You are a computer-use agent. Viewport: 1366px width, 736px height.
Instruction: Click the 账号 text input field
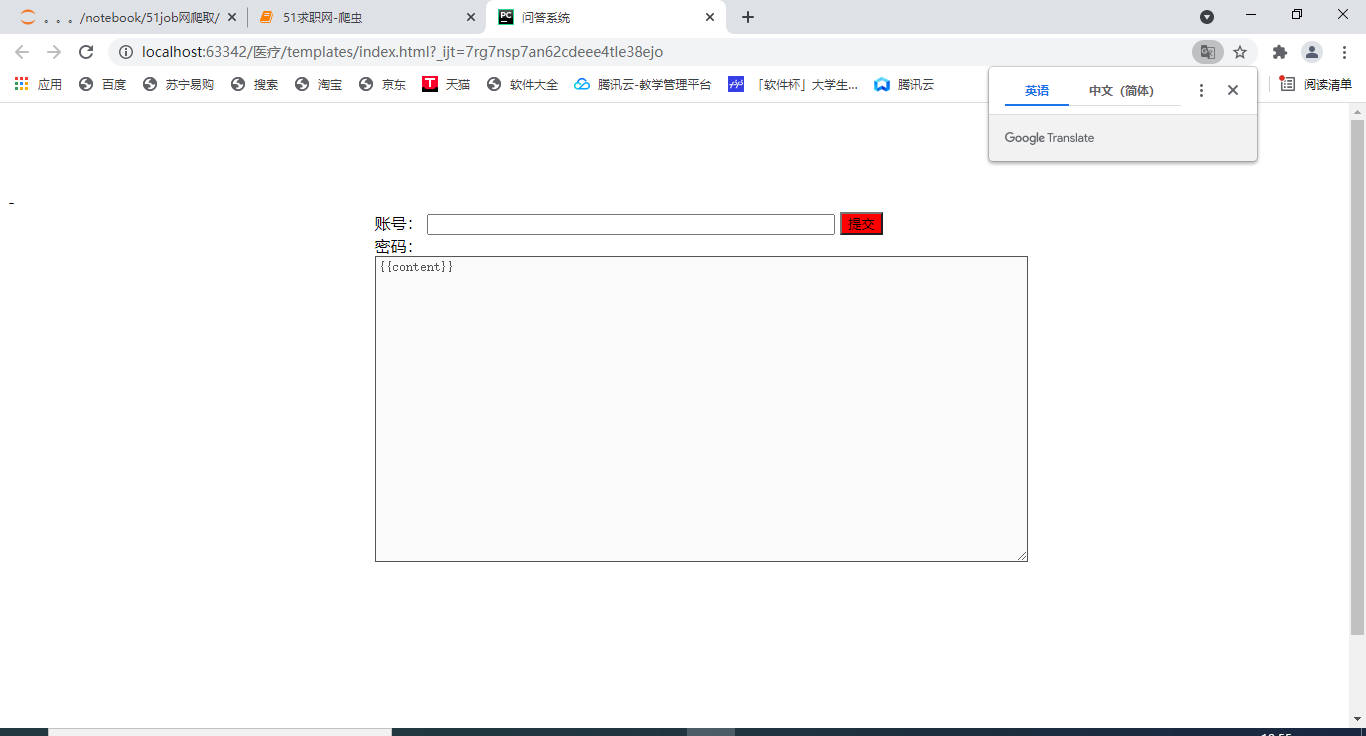coord(631,225)
